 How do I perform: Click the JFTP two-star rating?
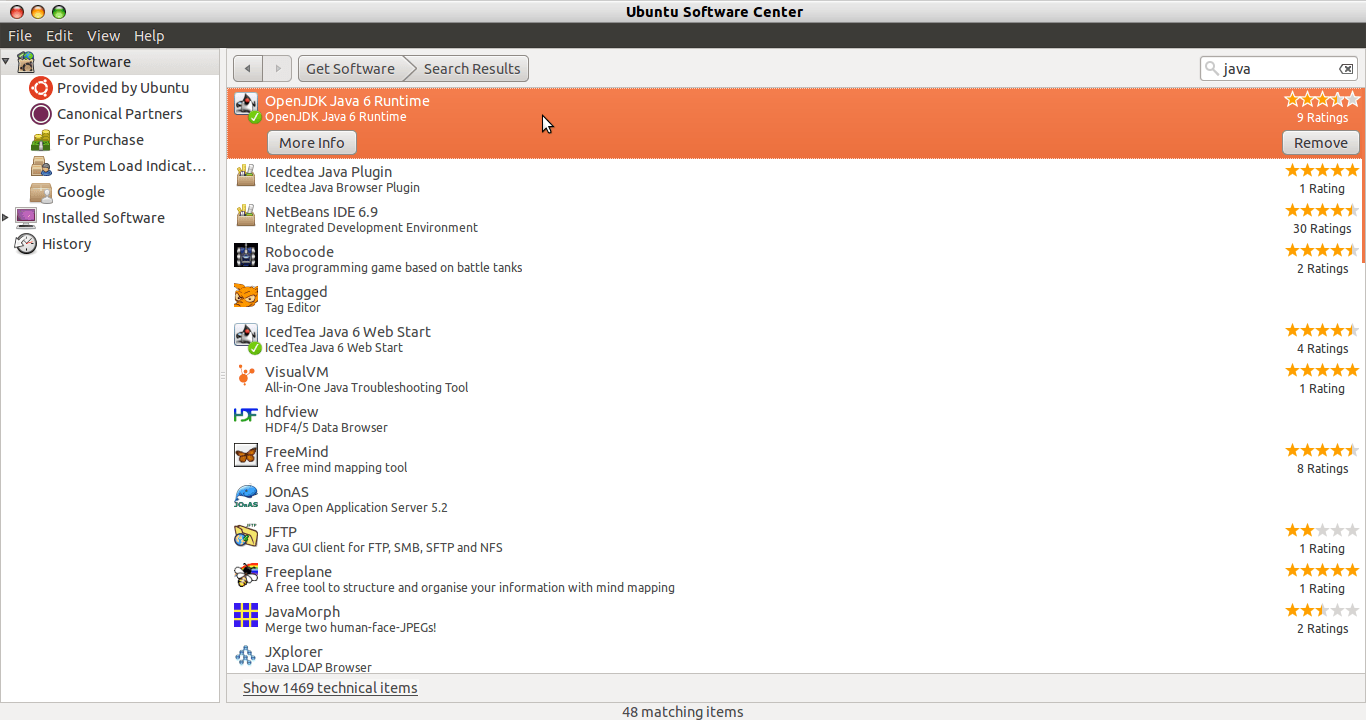coord(1322,530)
